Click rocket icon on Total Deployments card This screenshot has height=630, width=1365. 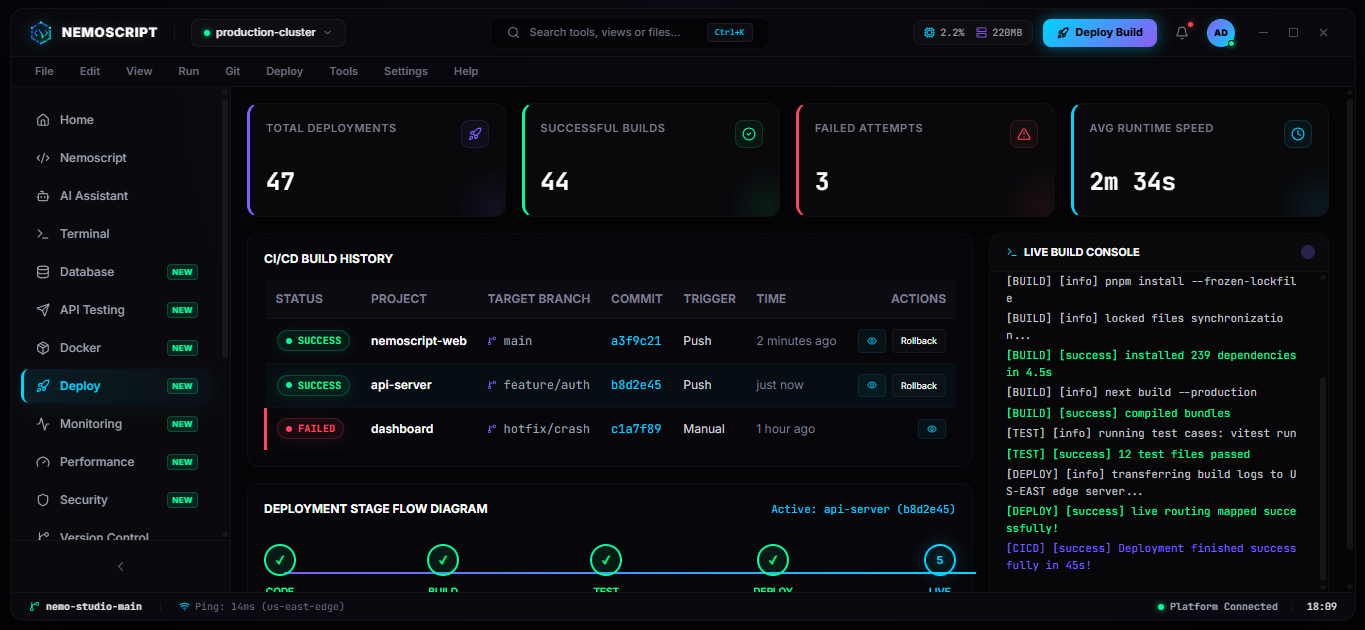click(x=475, y=134)
